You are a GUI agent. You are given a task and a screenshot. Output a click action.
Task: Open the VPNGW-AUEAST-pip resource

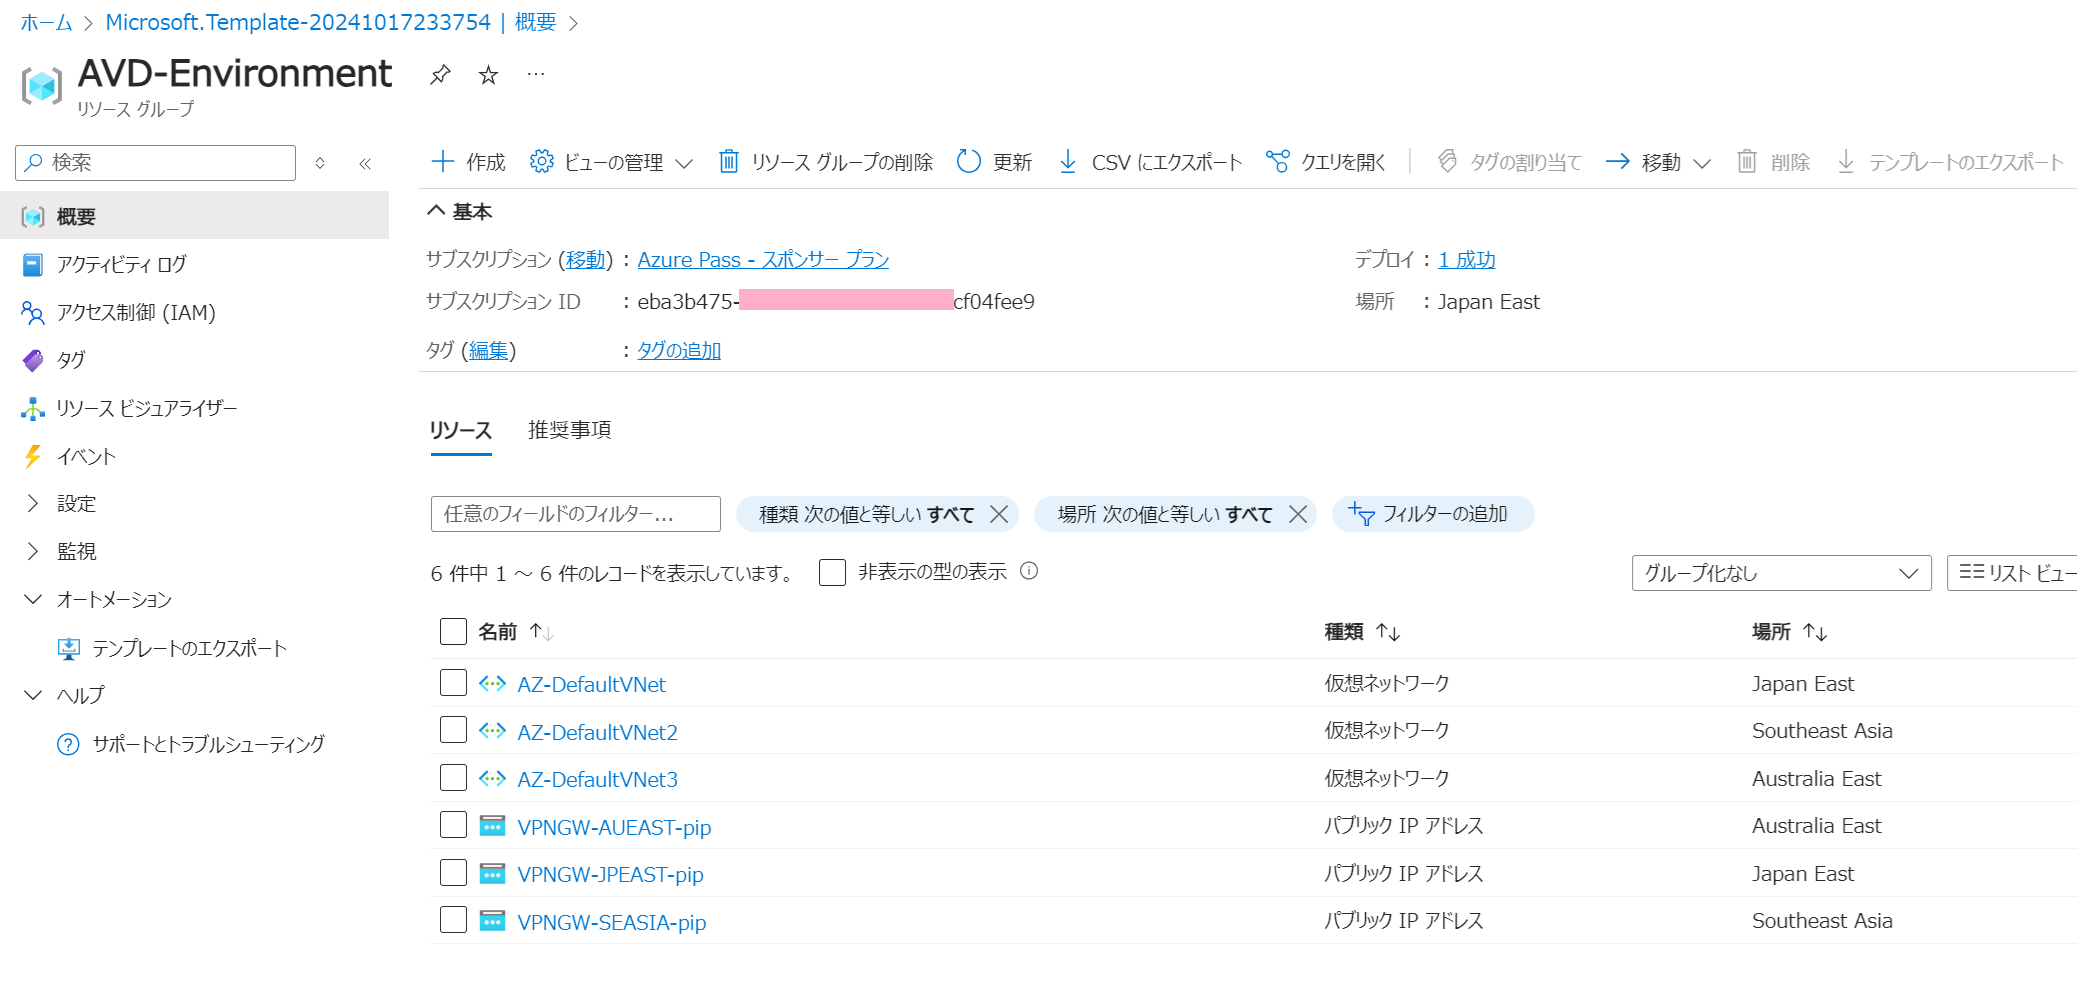tap(614, 827)
